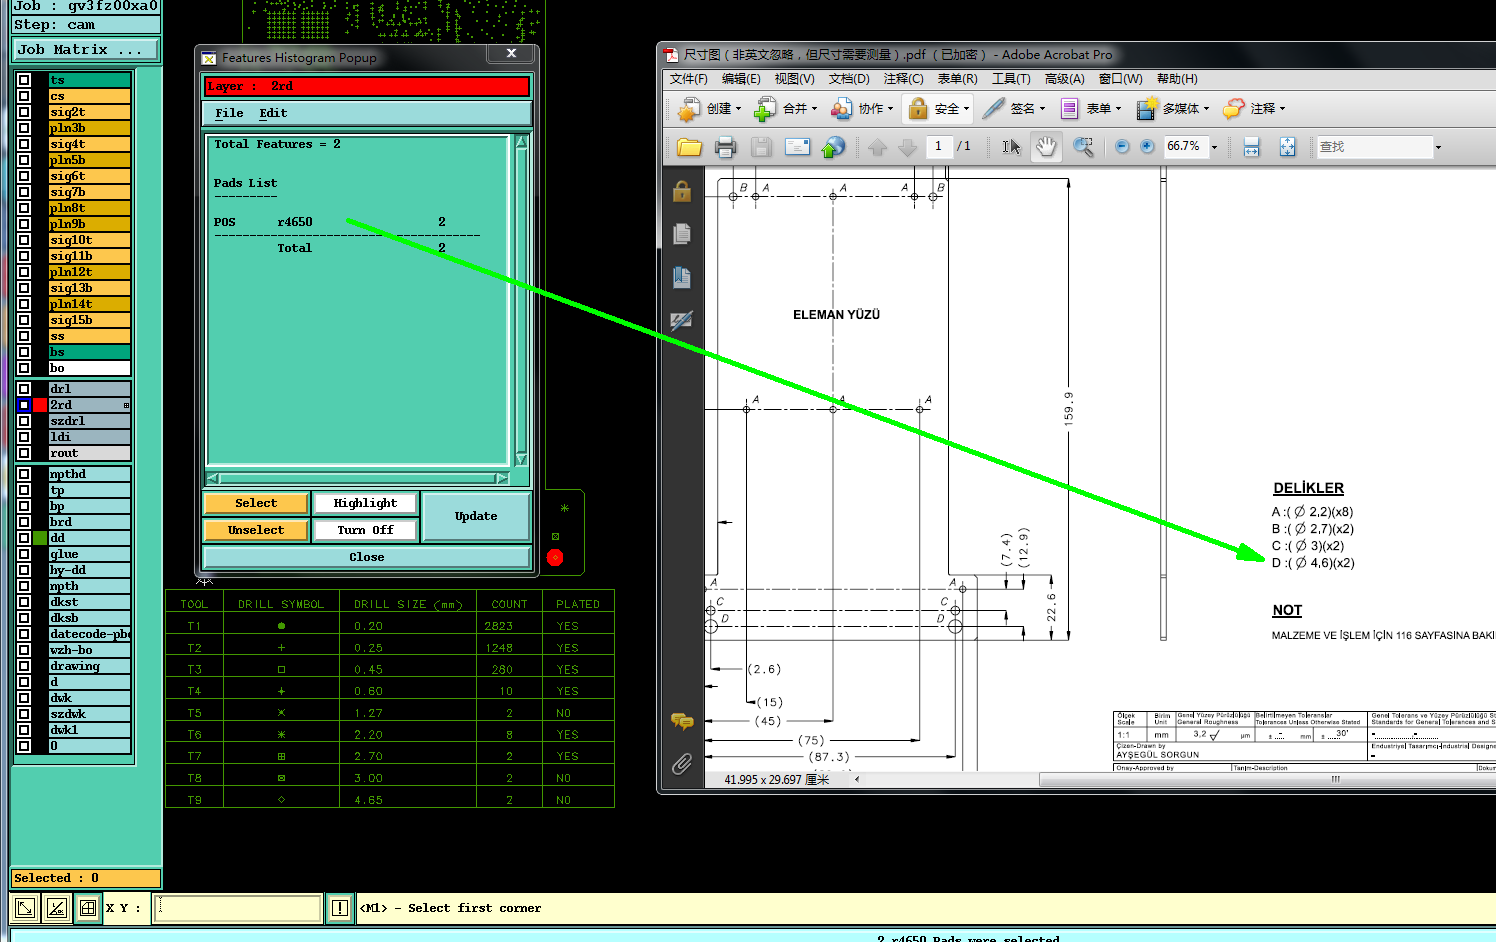Click the Turn Off button
Viewport: 1496px width, 942px height.
coord(365,530)
